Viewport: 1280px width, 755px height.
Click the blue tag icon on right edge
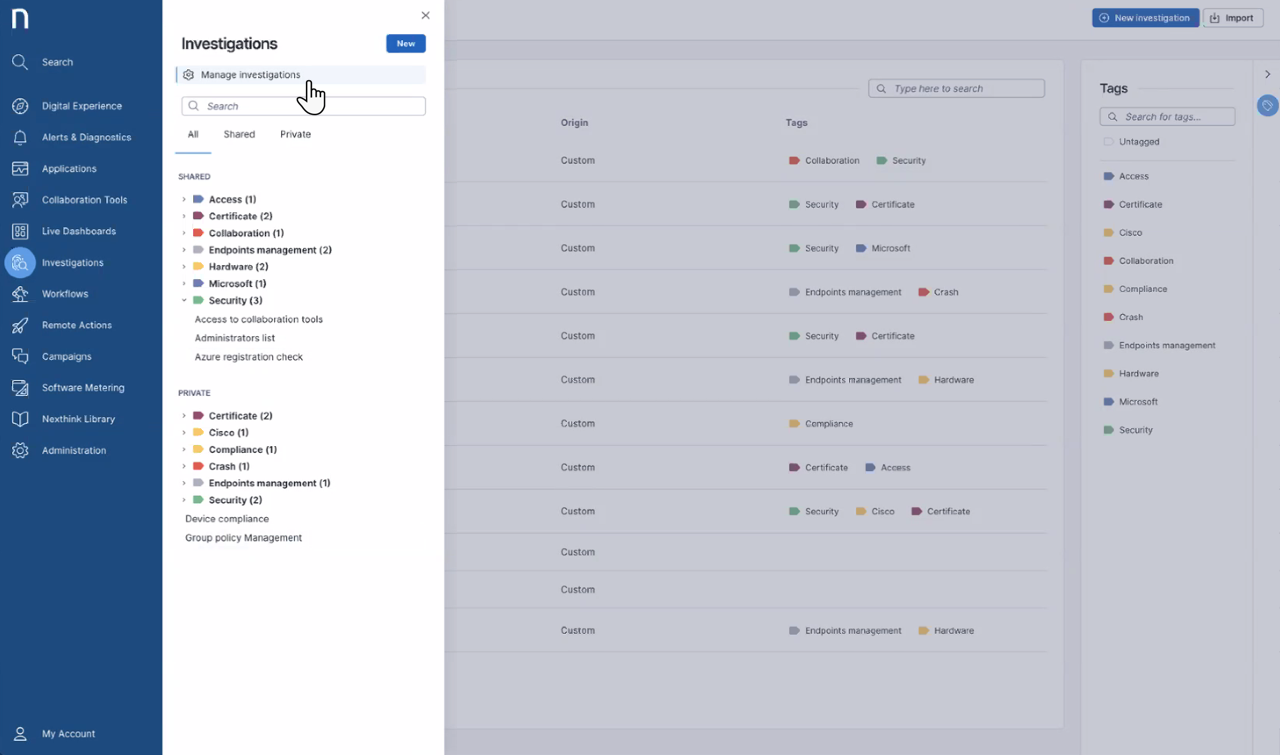[1267, 105]
